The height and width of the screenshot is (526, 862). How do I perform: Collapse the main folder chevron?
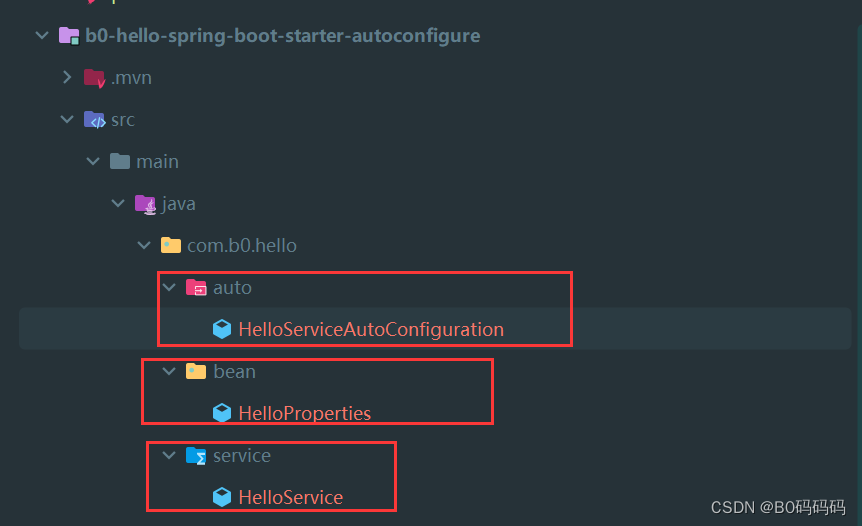point(93,162)
